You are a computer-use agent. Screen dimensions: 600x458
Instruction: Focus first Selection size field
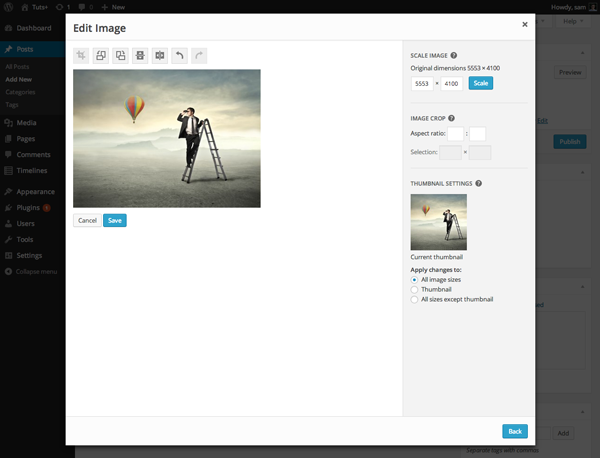tap(450, 152)
